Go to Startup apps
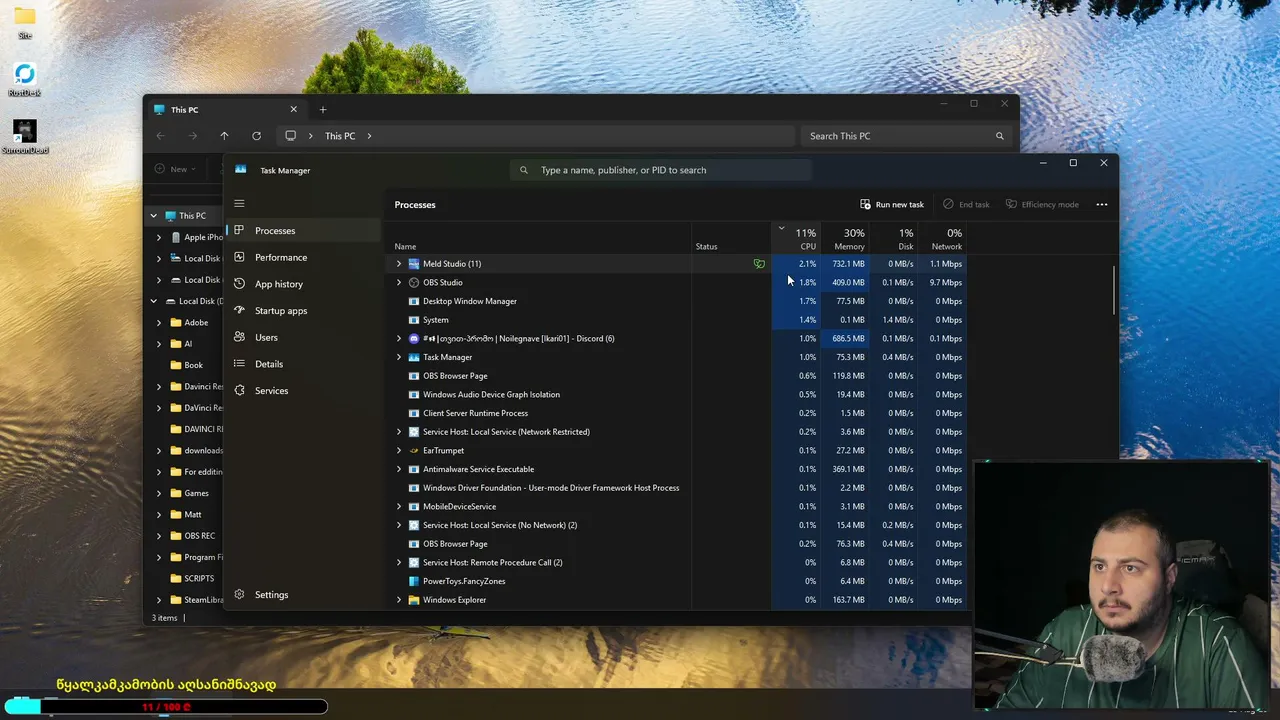Viewport: 1280px width, 720px height. (304, 311)
